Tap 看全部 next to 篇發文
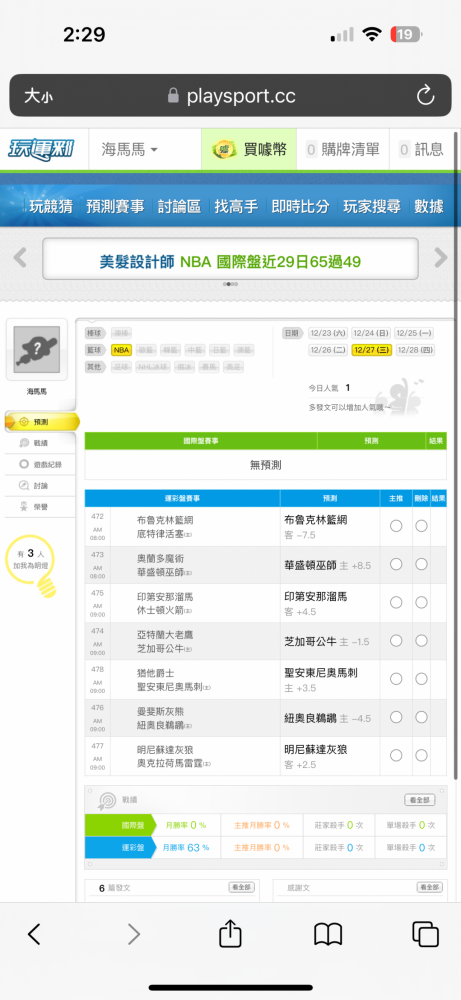This screenshot has width=461, height=1000. 242,887
